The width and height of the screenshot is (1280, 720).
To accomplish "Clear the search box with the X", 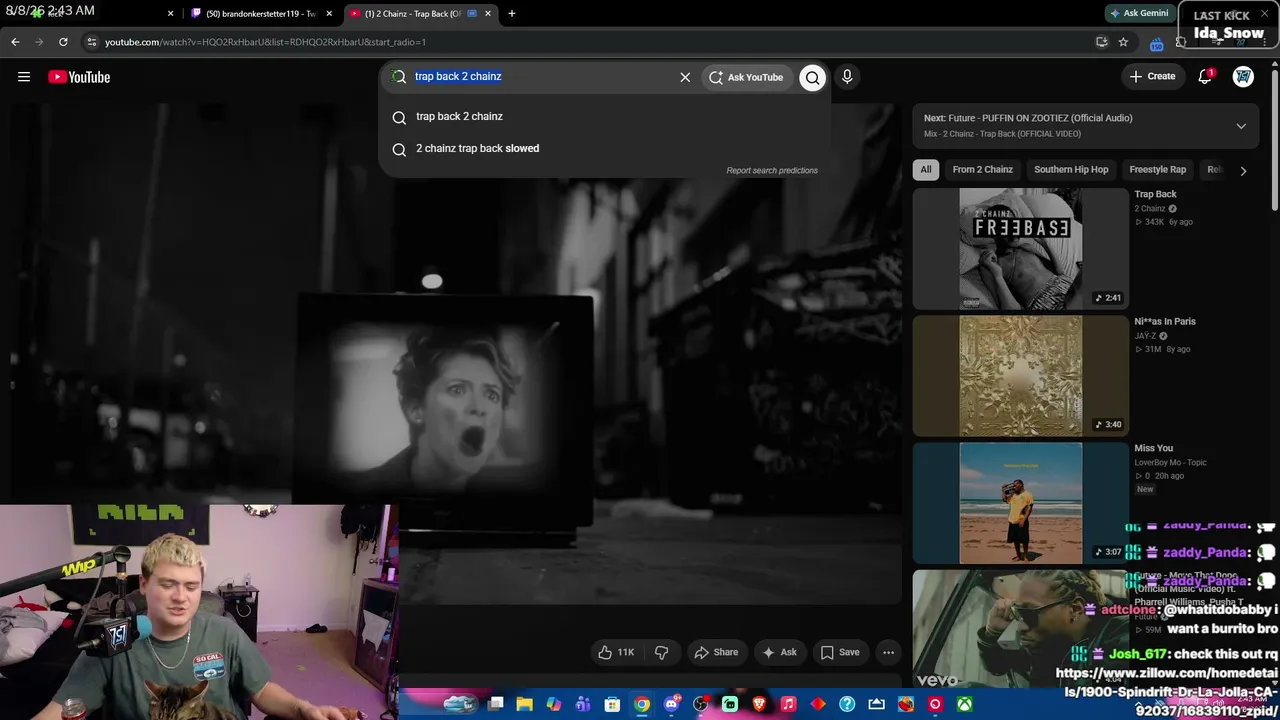I will (x=685, y=77).
